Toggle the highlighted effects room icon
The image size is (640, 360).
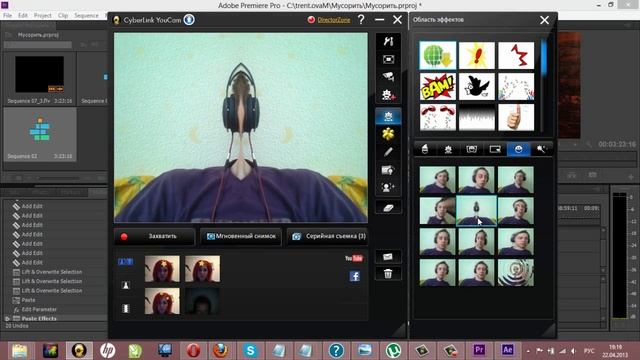click(x=388, y=116)
